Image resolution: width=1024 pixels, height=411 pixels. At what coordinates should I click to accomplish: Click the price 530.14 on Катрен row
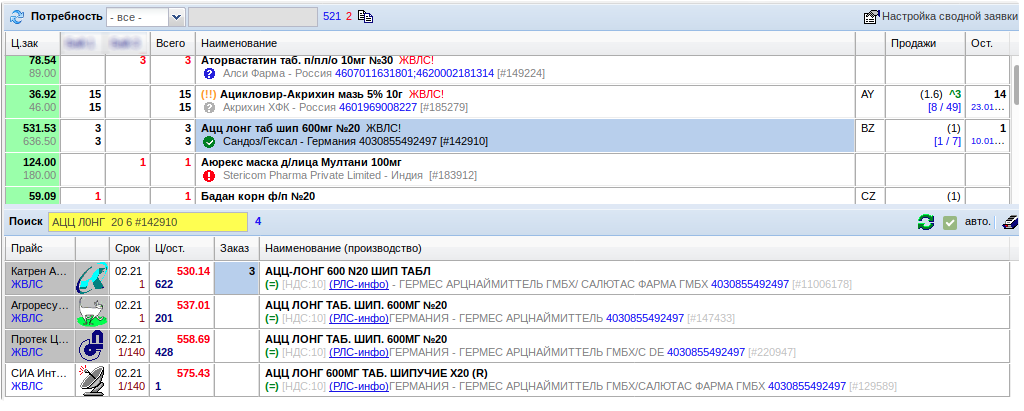193,271
